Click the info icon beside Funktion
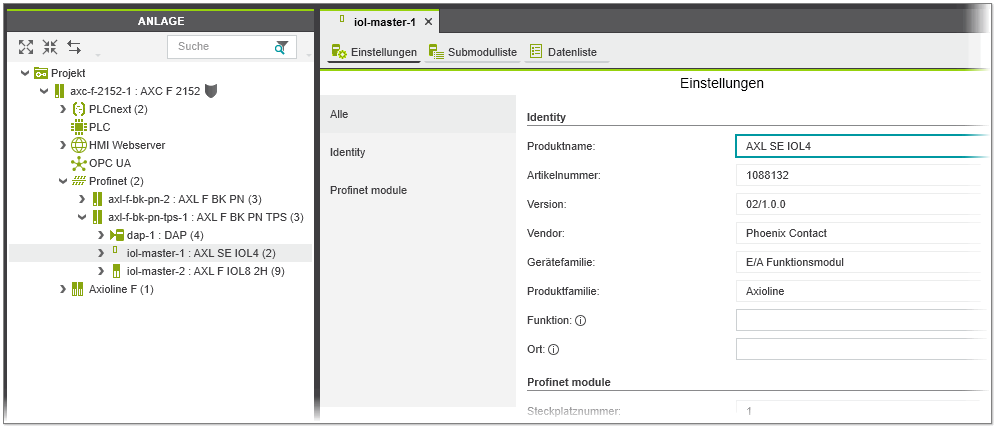996x428 pixels. click(x=580, y=321)
